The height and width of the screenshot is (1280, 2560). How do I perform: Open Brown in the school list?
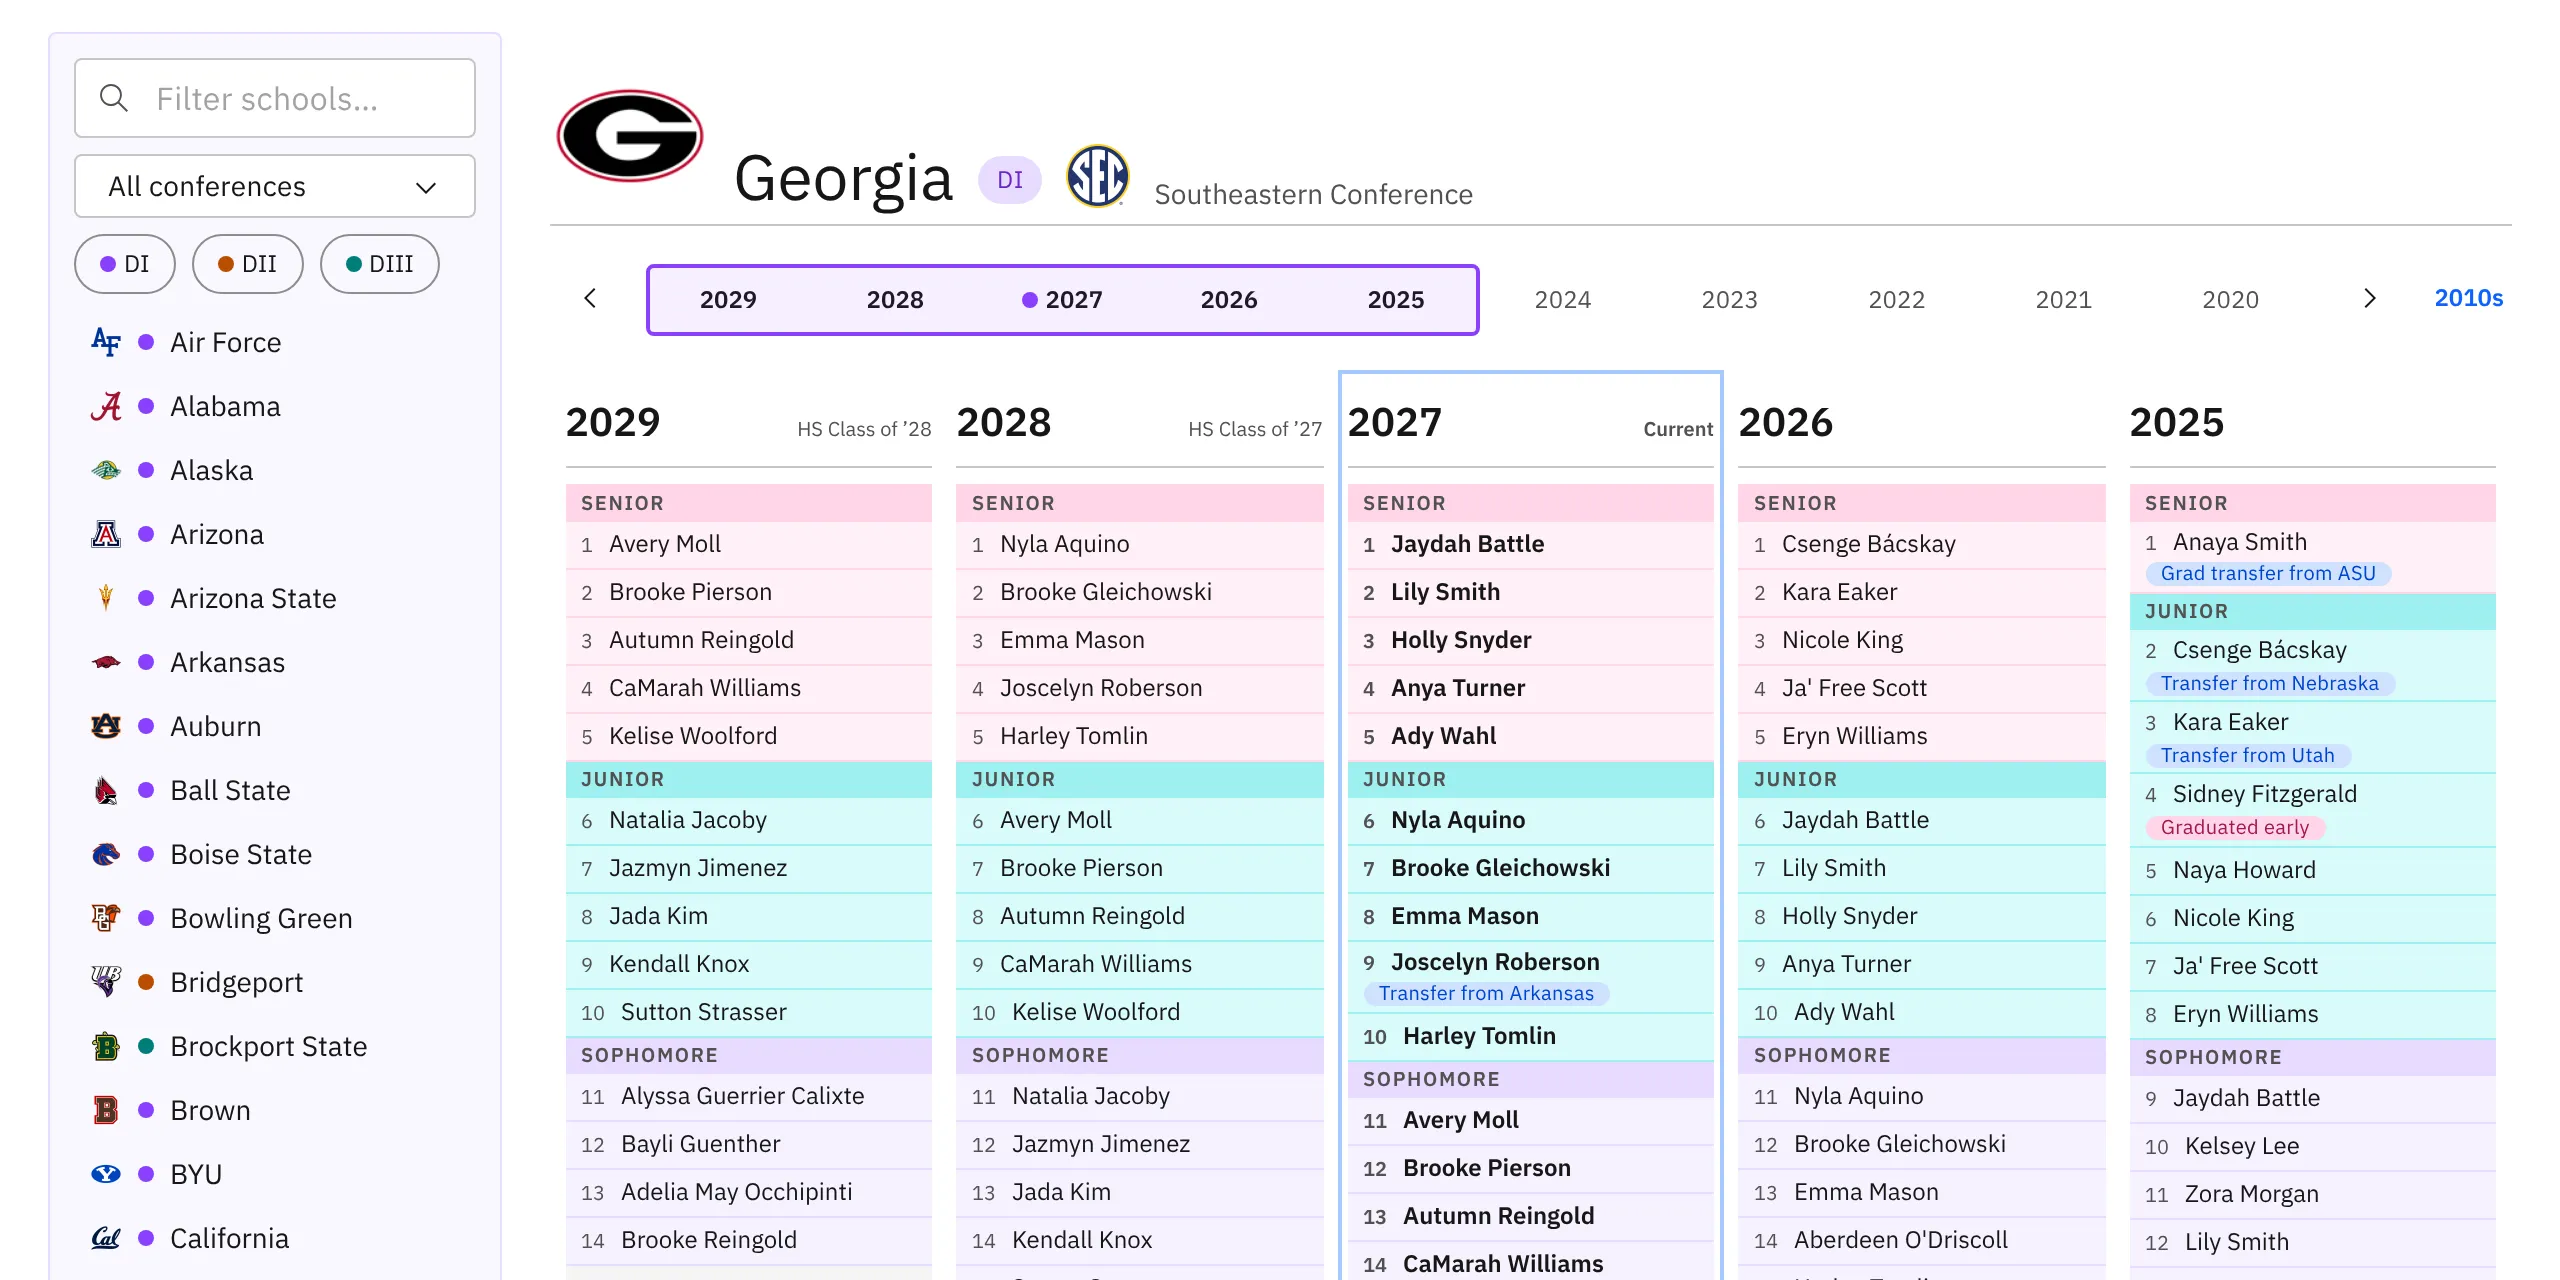pos(210,1110)
